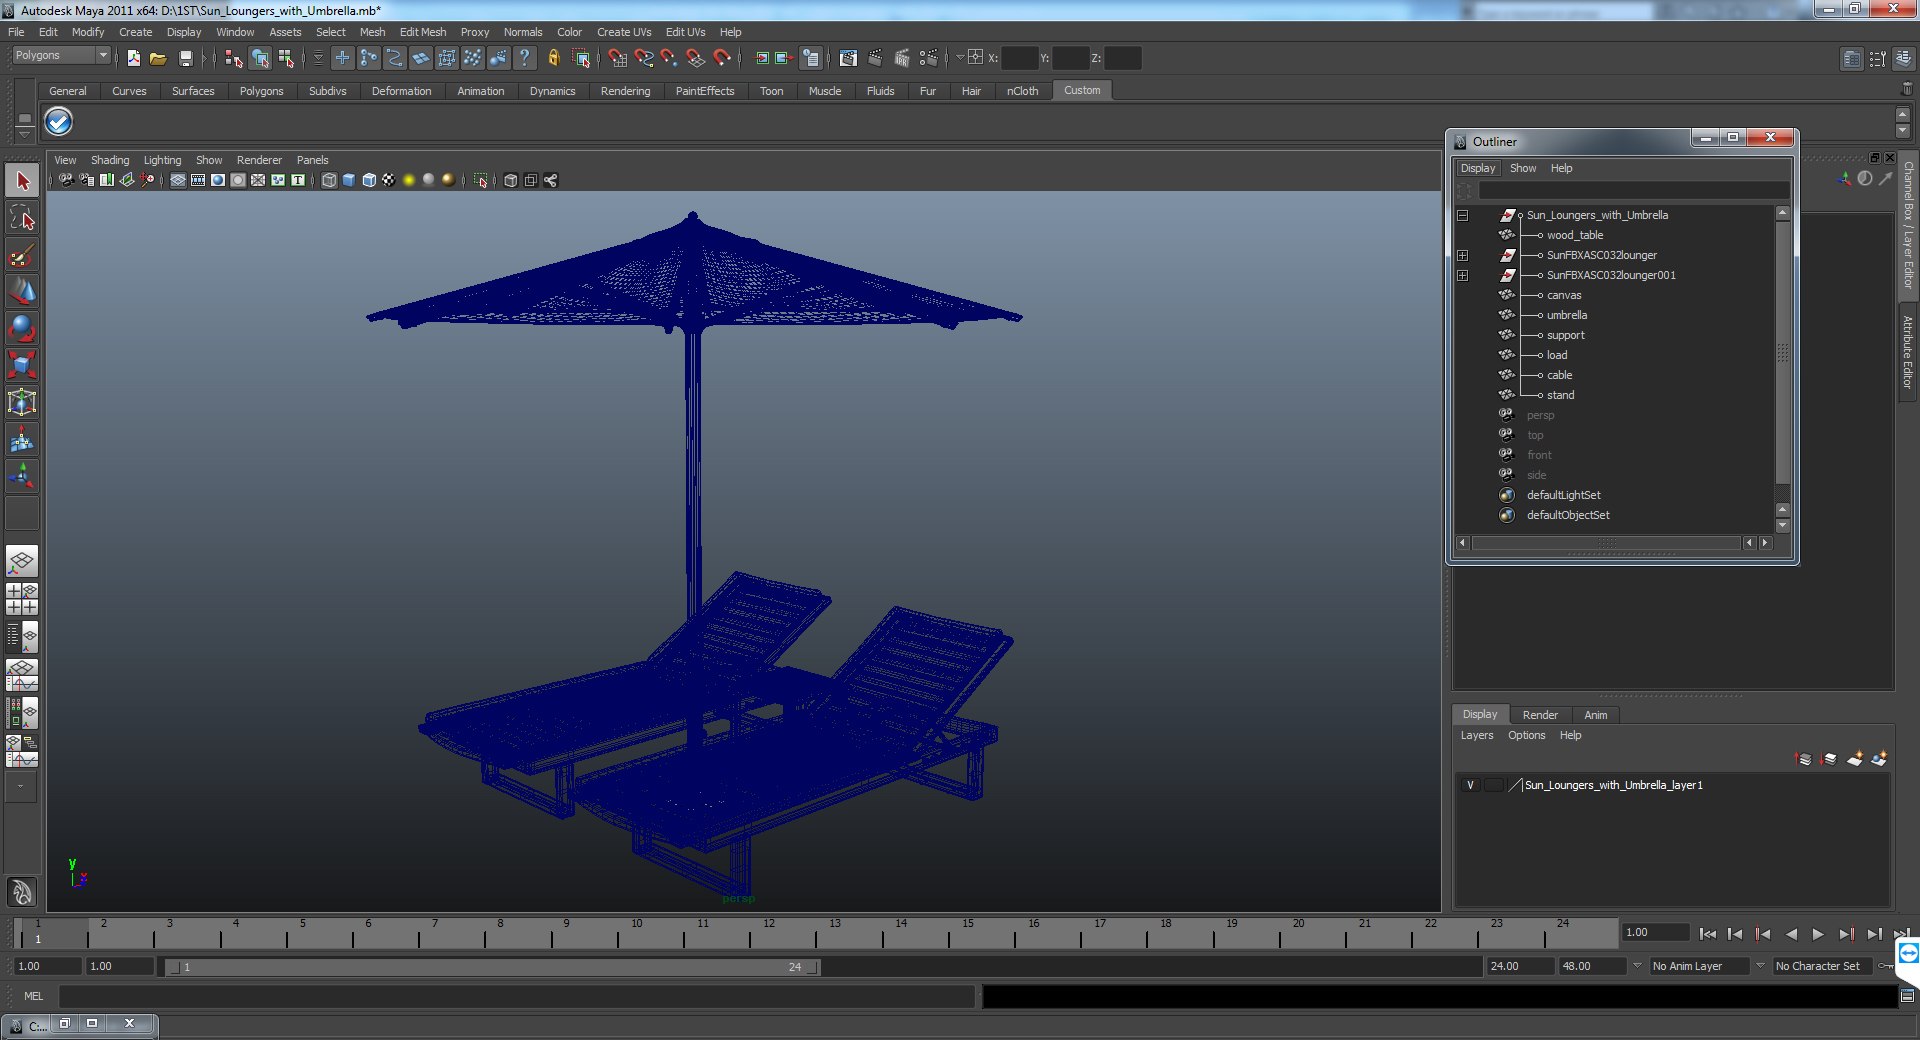Activate the Lasso select tool
Image resolution: width=1920 pixels, height=1040 pixels.
[x=22, y=218]
